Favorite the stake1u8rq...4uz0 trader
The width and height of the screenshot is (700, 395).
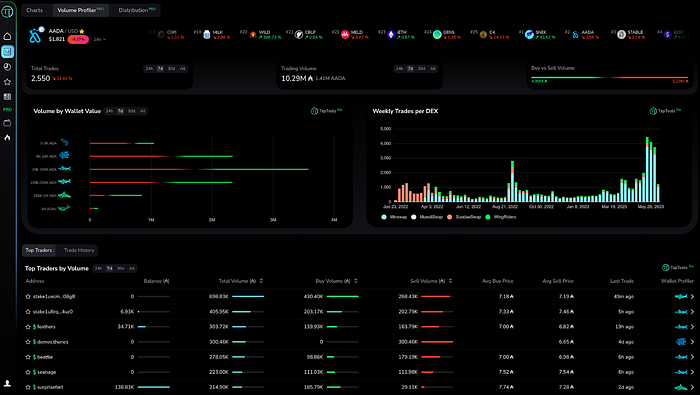pyautogui.click(x=28, y=312)
